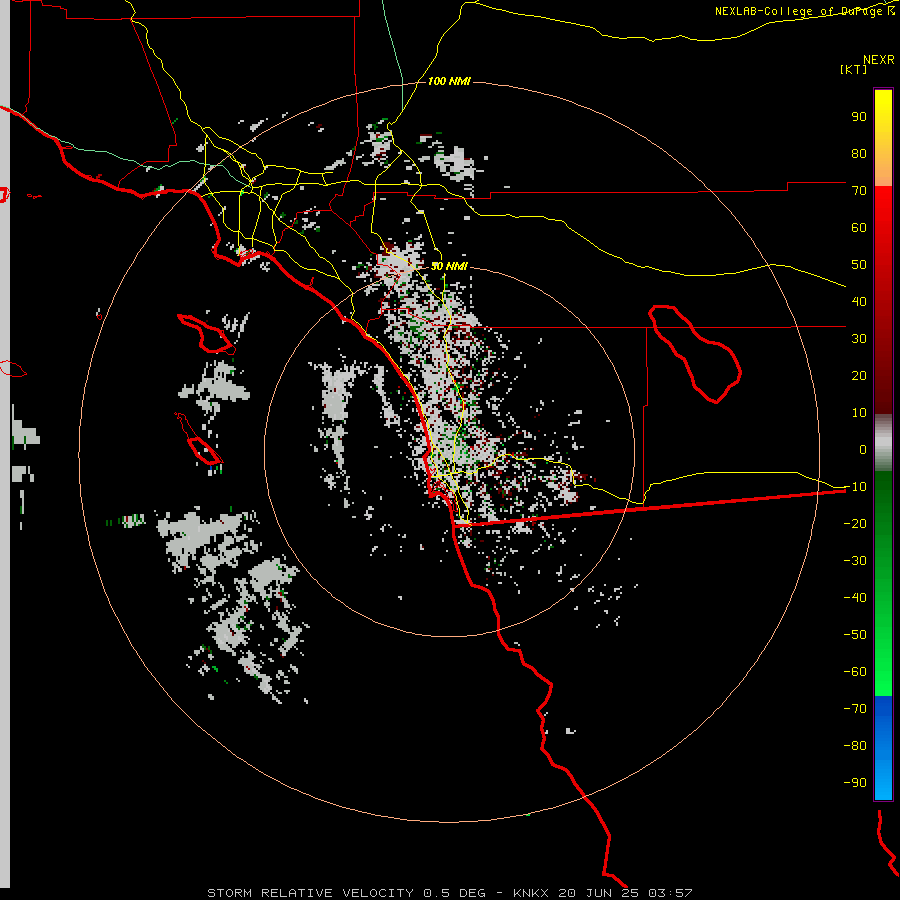Click the 30 value on the velocity scale
900x900 pixels.
859,339
